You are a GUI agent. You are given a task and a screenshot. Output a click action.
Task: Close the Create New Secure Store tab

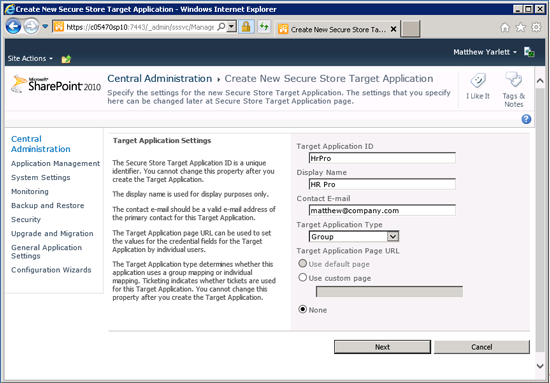point(394,29)
